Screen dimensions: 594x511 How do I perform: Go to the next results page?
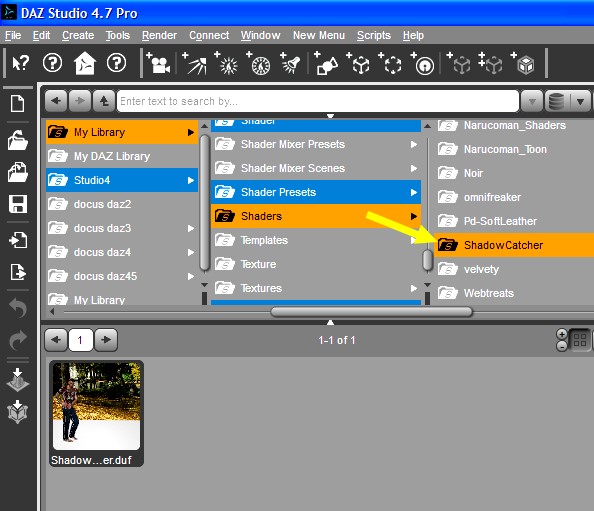pyautogui.click(x=106, y=340)
